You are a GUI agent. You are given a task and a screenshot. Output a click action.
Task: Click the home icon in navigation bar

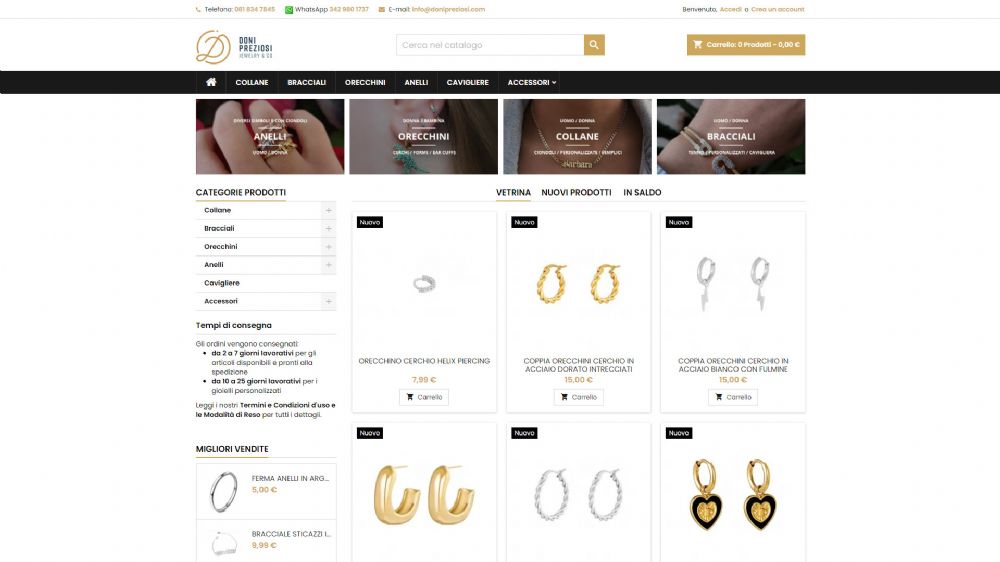(x=211, y=82)
